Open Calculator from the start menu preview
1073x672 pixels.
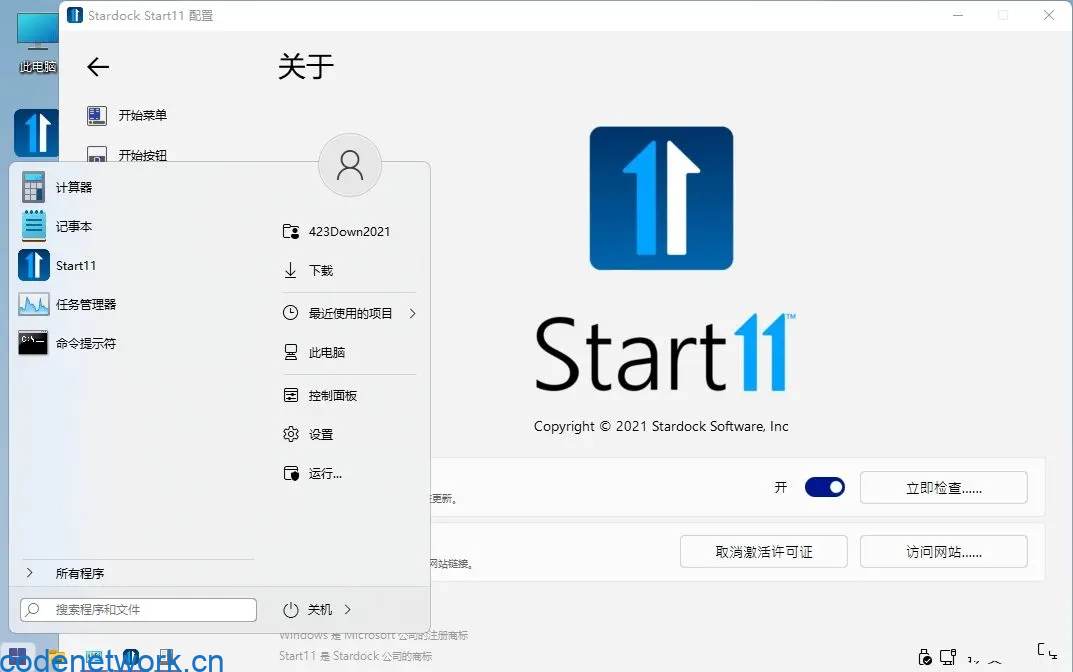coord(75,185)
